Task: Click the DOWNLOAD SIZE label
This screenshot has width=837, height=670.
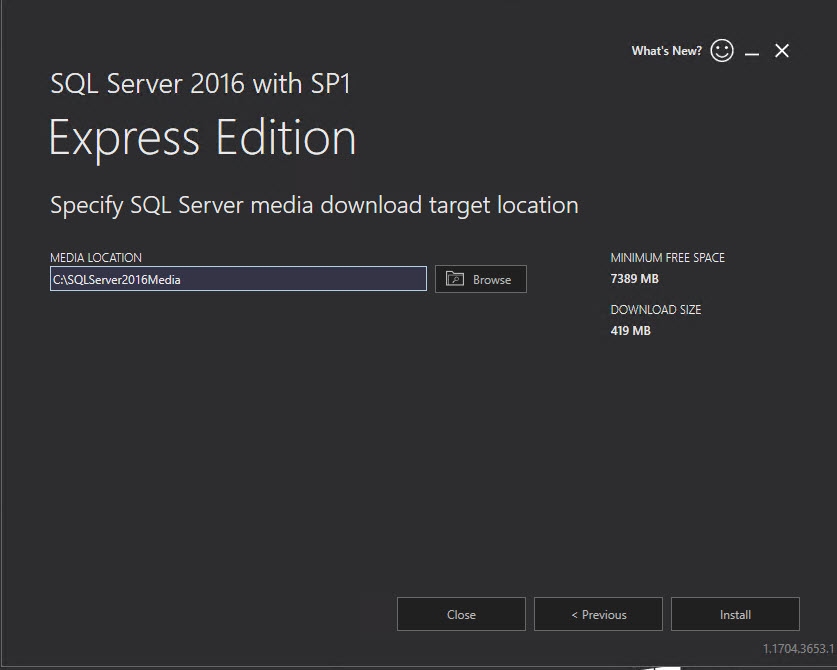Action: tap(656, 310)
